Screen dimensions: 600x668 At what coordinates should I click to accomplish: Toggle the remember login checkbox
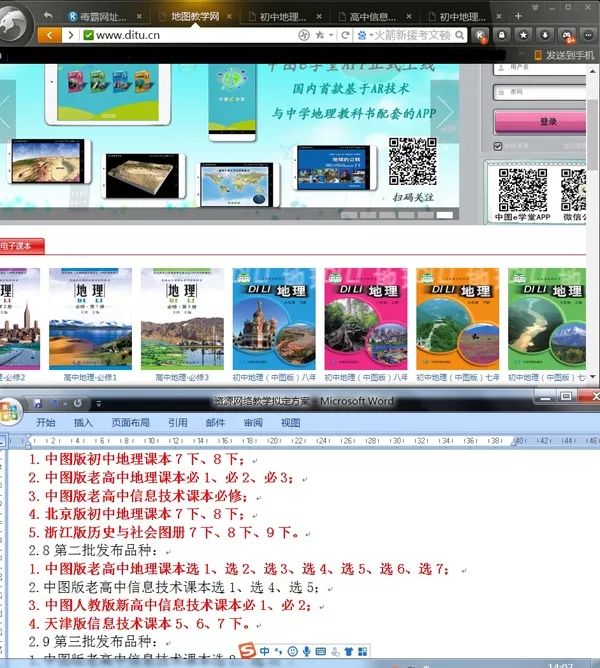click(497, 146)
